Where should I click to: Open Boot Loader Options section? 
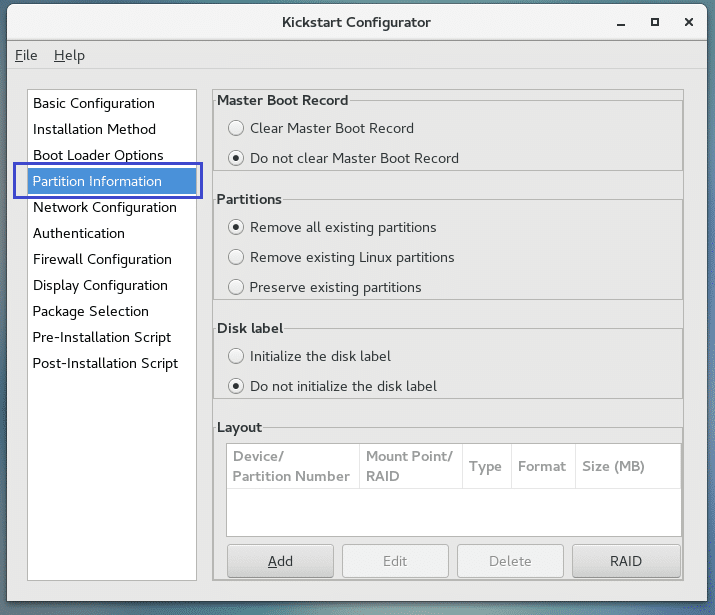98,155
